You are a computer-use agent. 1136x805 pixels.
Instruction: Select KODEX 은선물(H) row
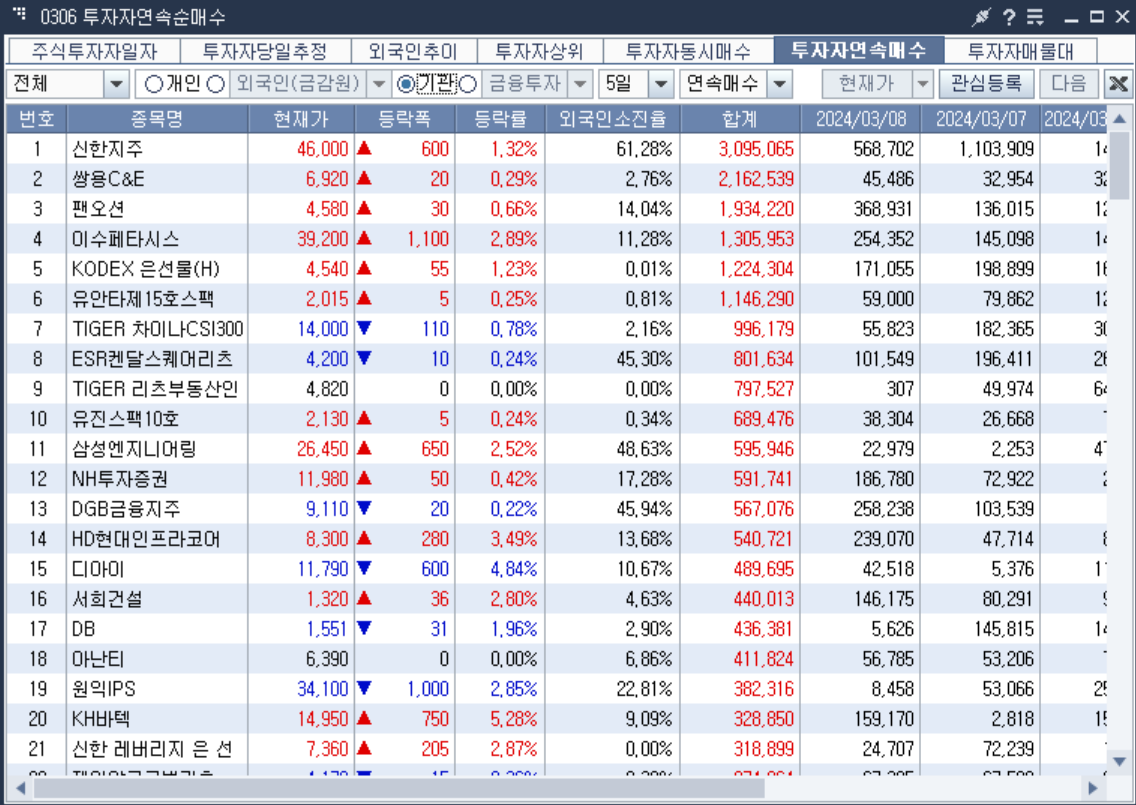pos(556,269)
